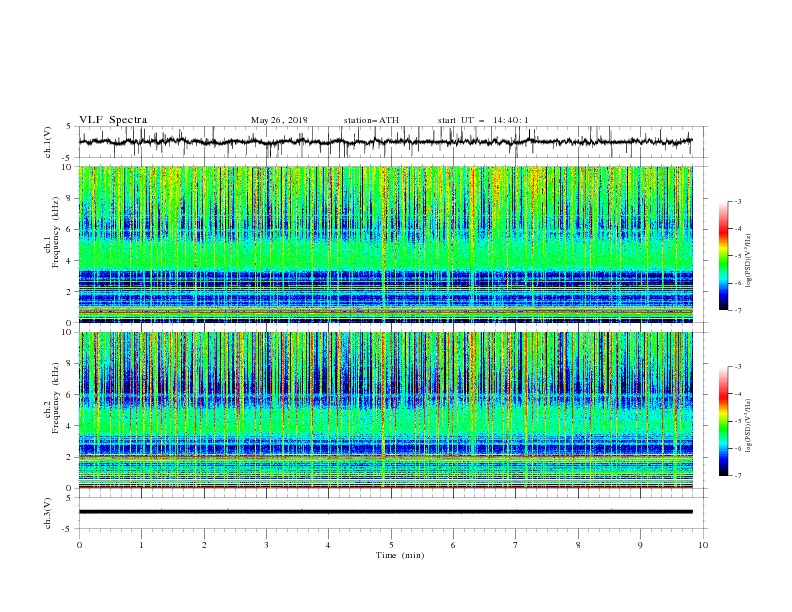Select the date text "May 26, 2018"
The height and width of the screenshot is (612, 792).
point(279,120)
